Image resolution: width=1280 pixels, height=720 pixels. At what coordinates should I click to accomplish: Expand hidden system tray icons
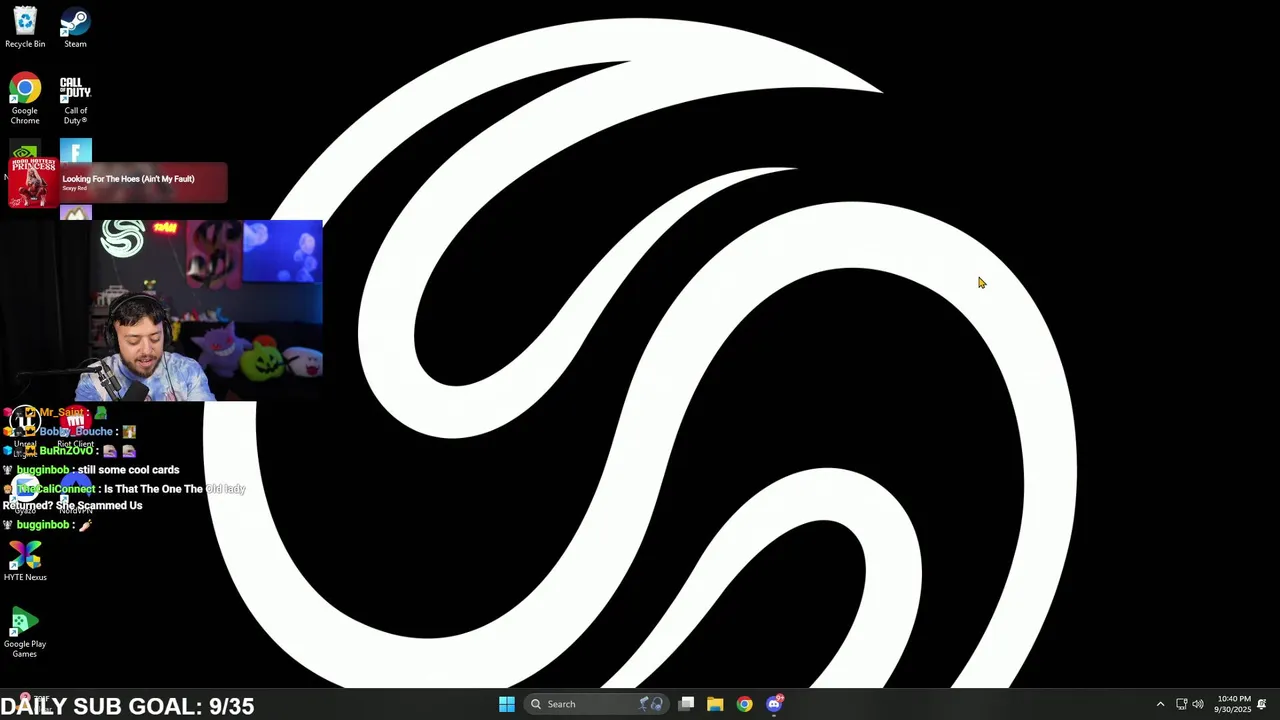coord(1160,704)
